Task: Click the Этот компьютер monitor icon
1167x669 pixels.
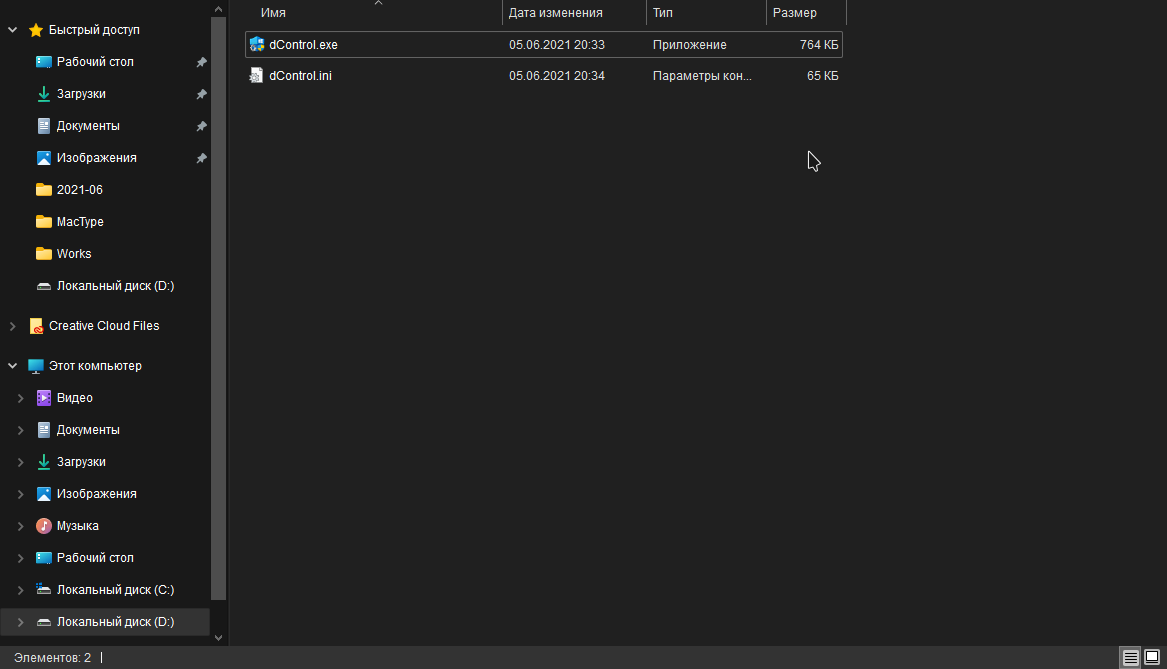Action: coord(36,366)
